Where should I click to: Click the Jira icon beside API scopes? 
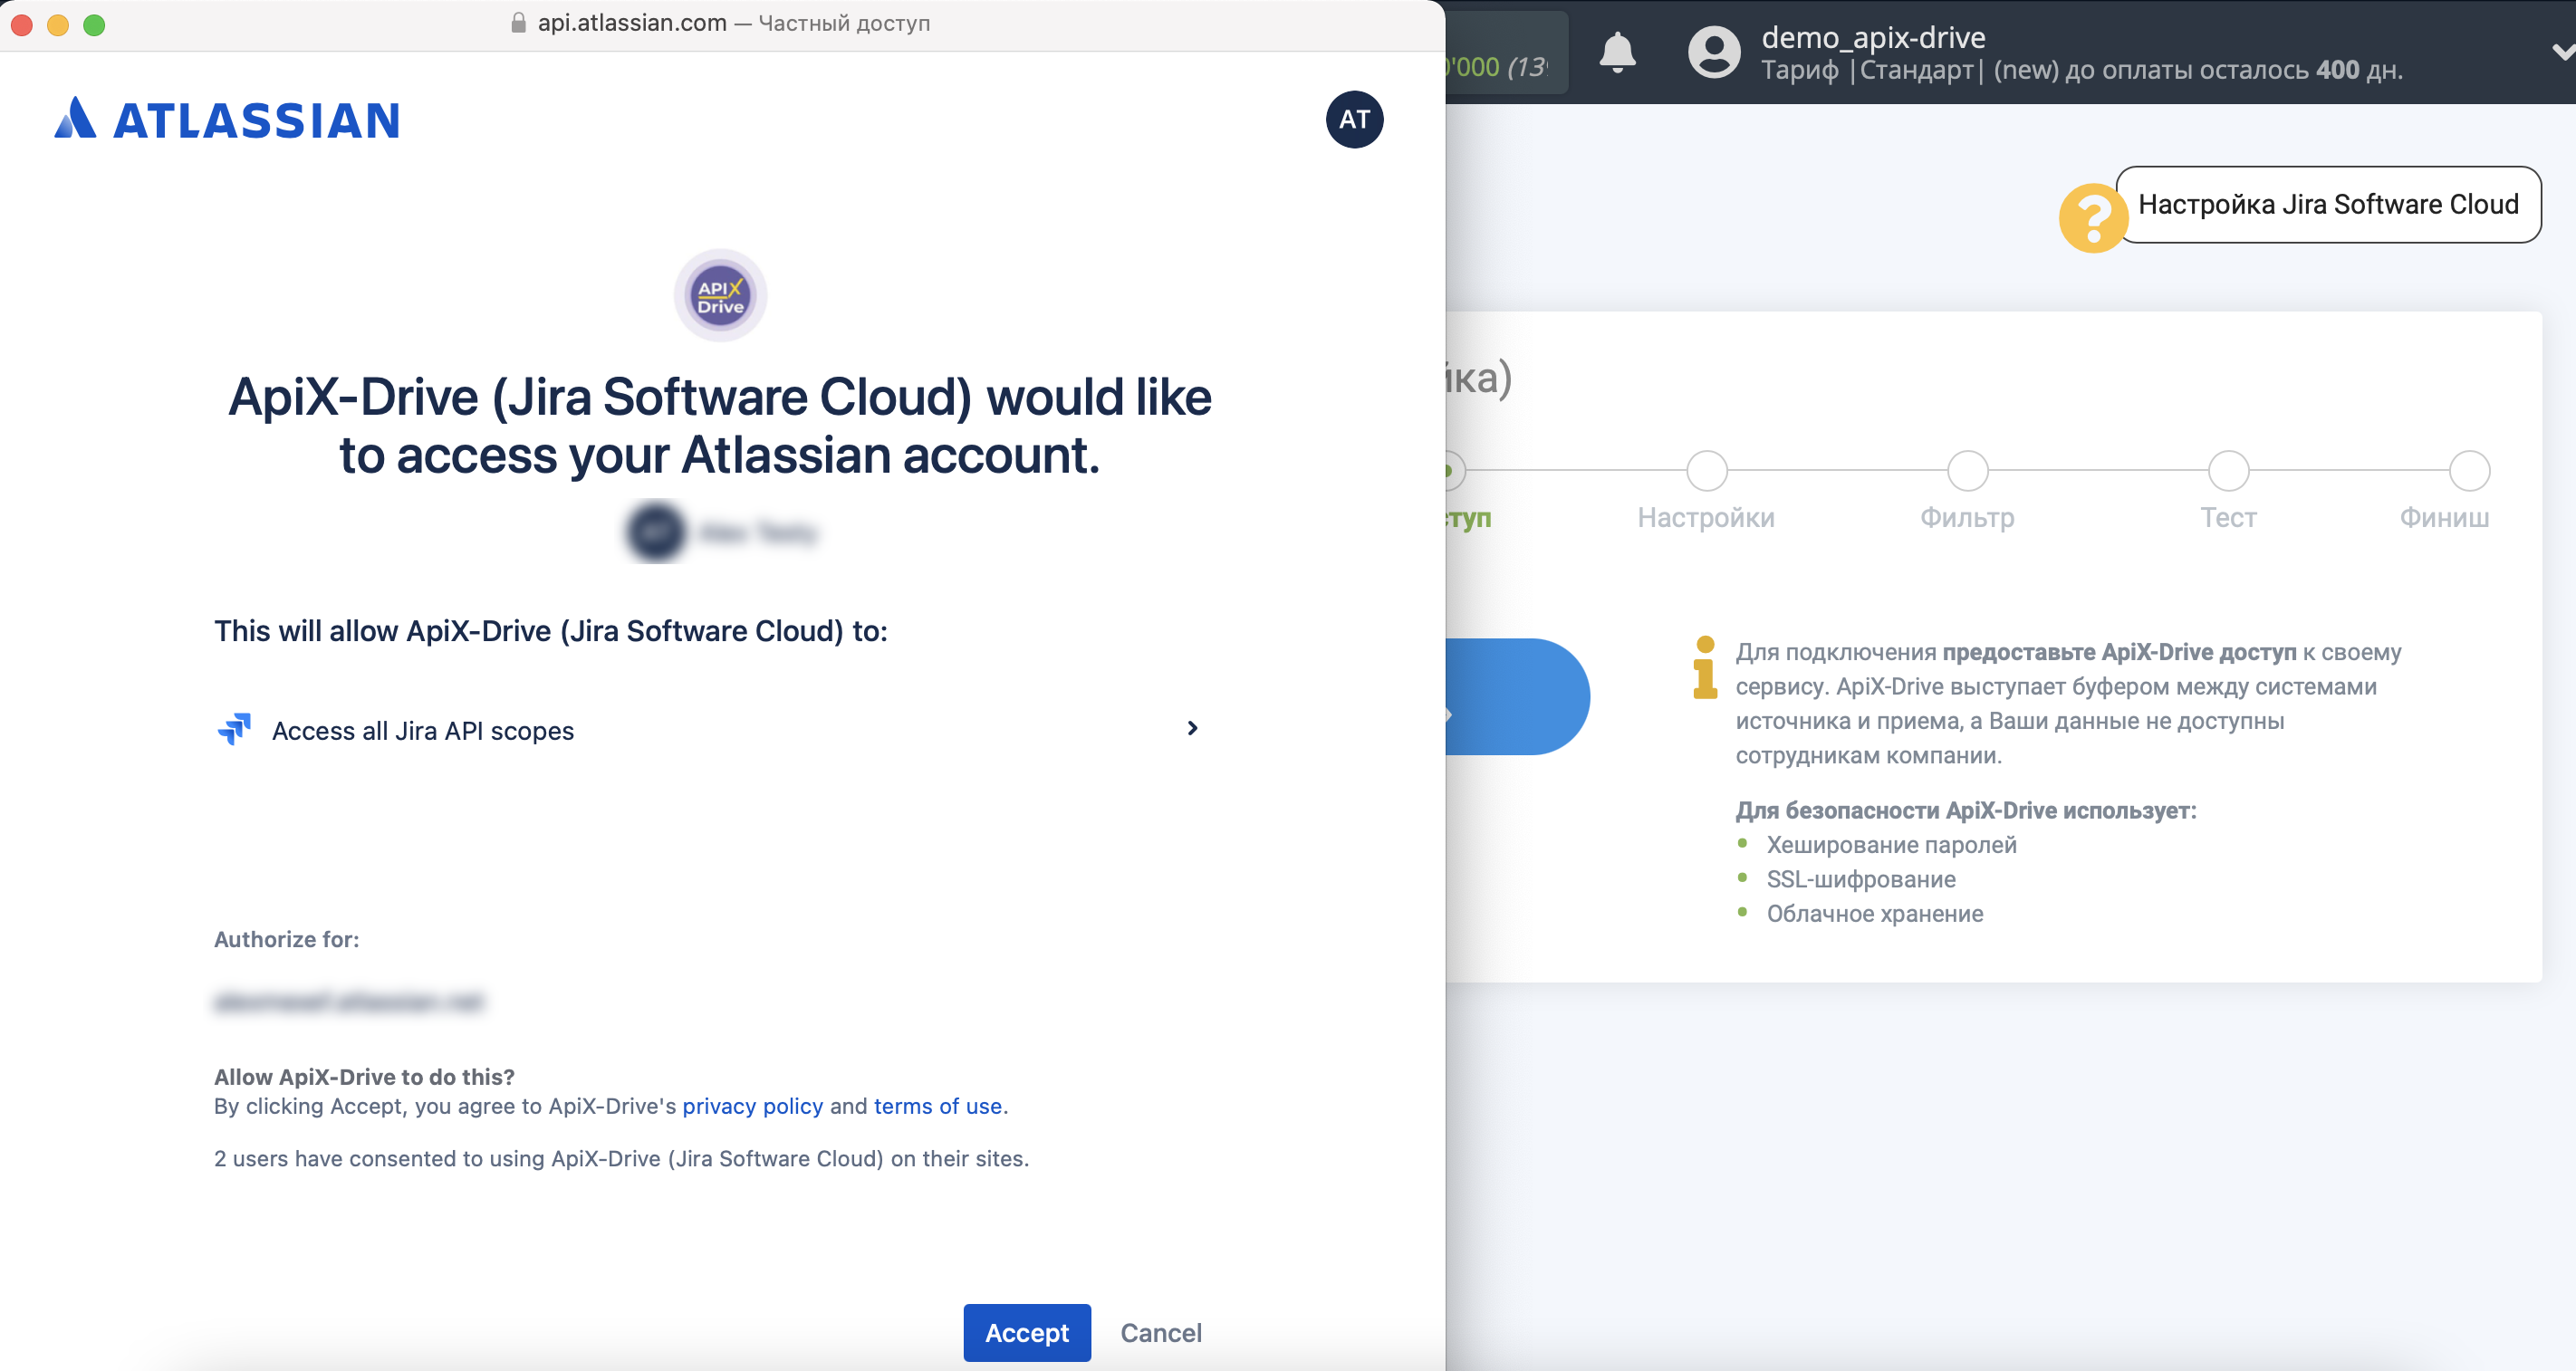point(234,729)
